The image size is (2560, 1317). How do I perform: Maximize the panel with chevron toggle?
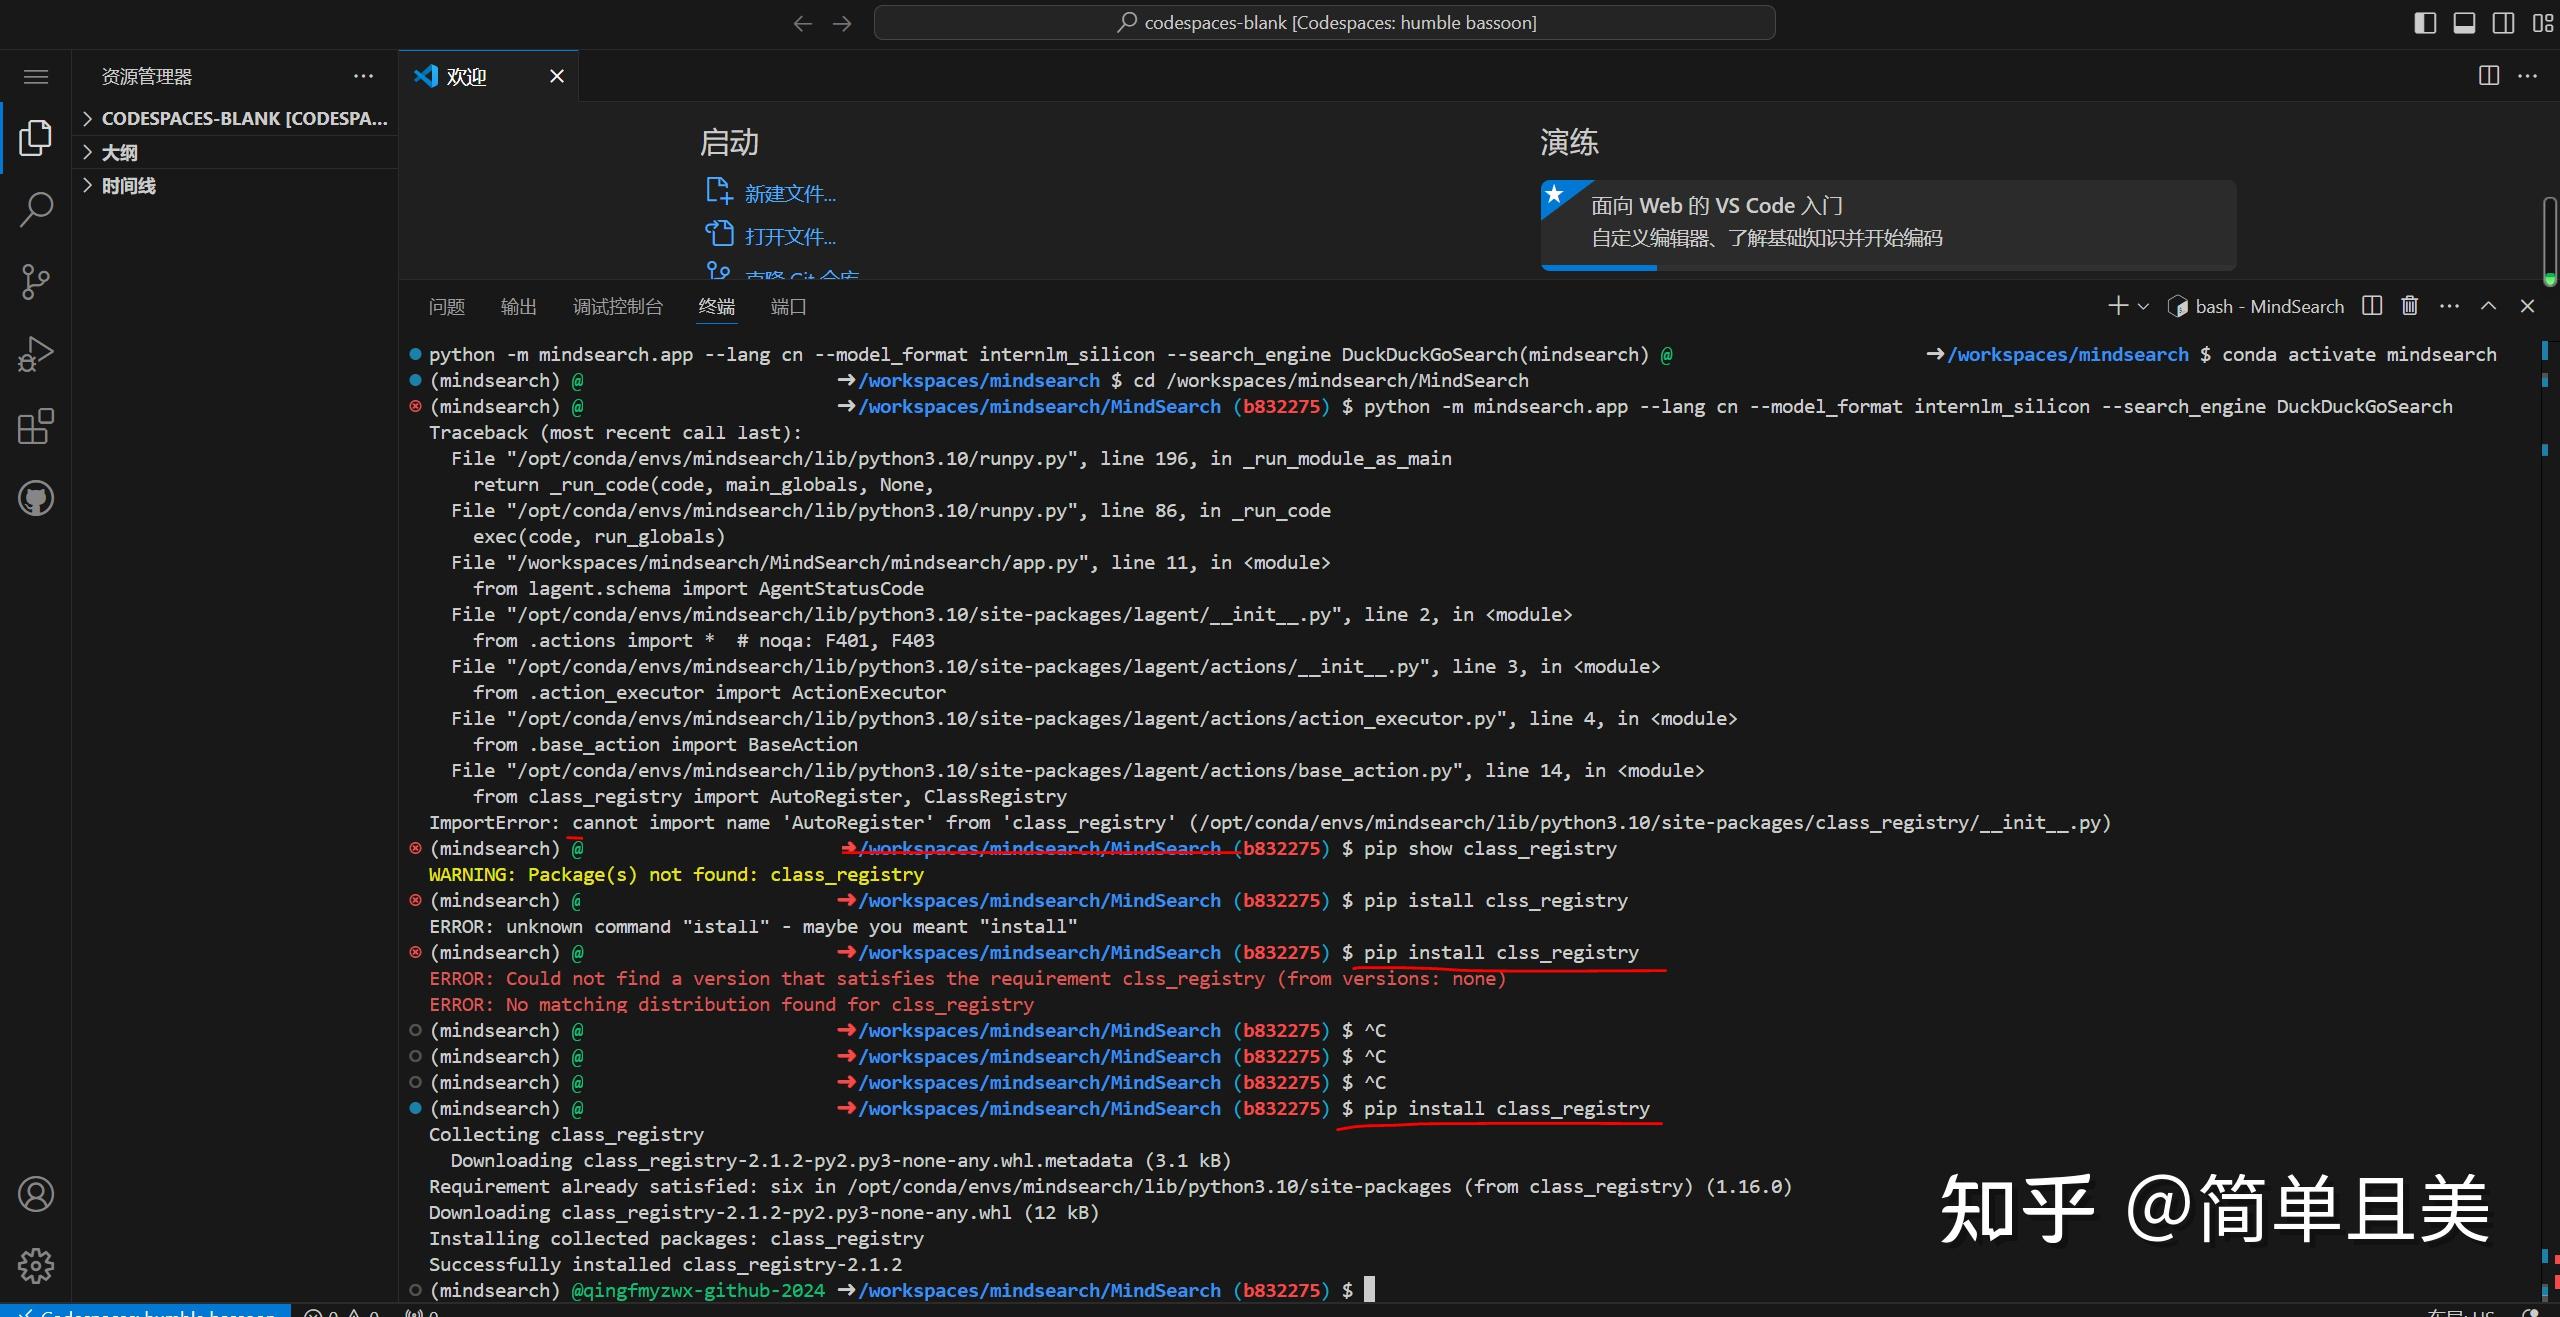click(x=2488, y=306)
